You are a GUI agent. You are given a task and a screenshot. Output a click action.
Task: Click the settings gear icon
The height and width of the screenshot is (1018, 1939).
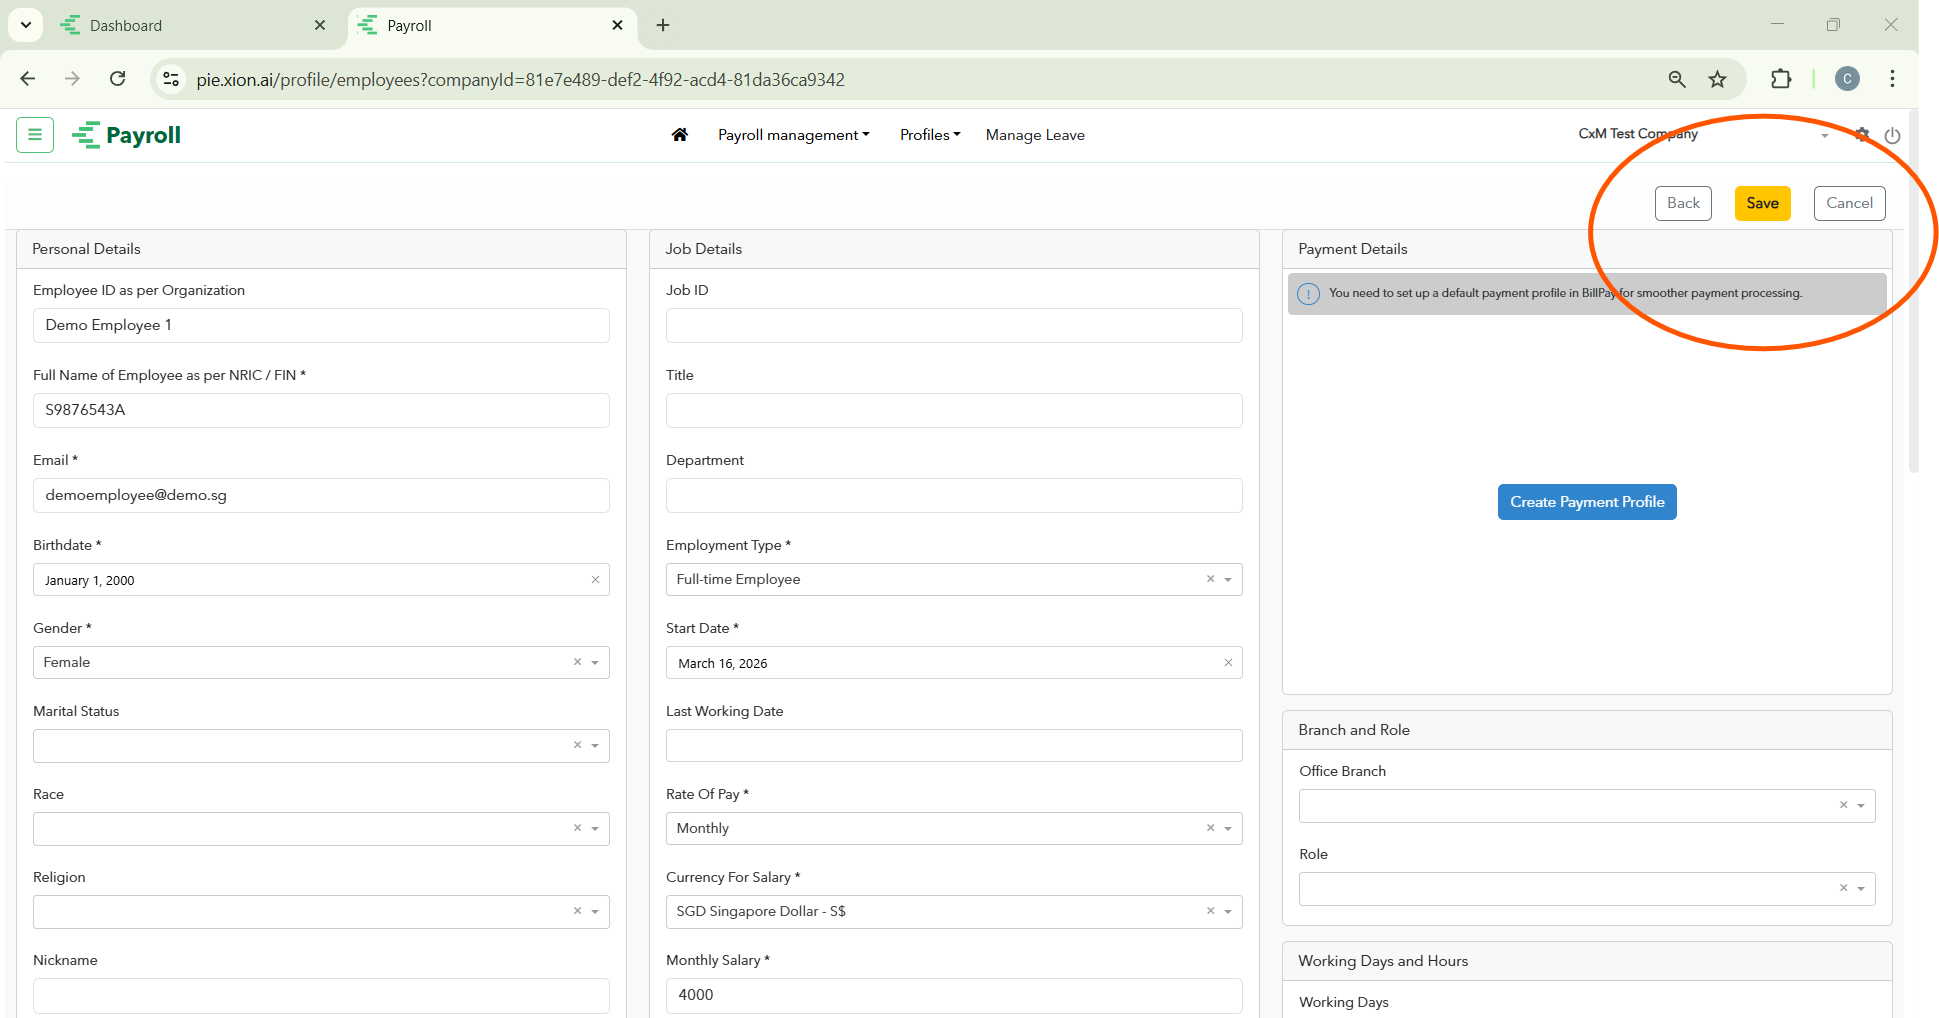1862,135
